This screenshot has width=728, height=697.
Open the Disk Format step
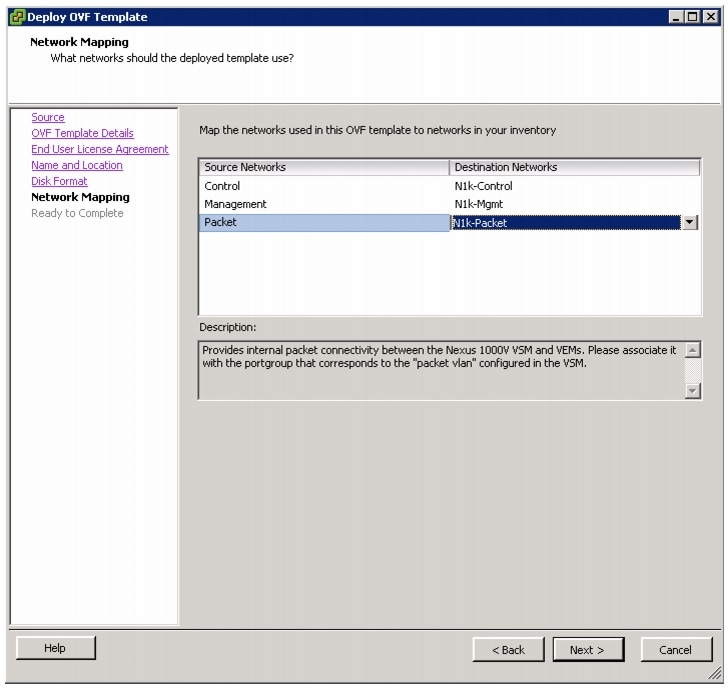point(59,181)
